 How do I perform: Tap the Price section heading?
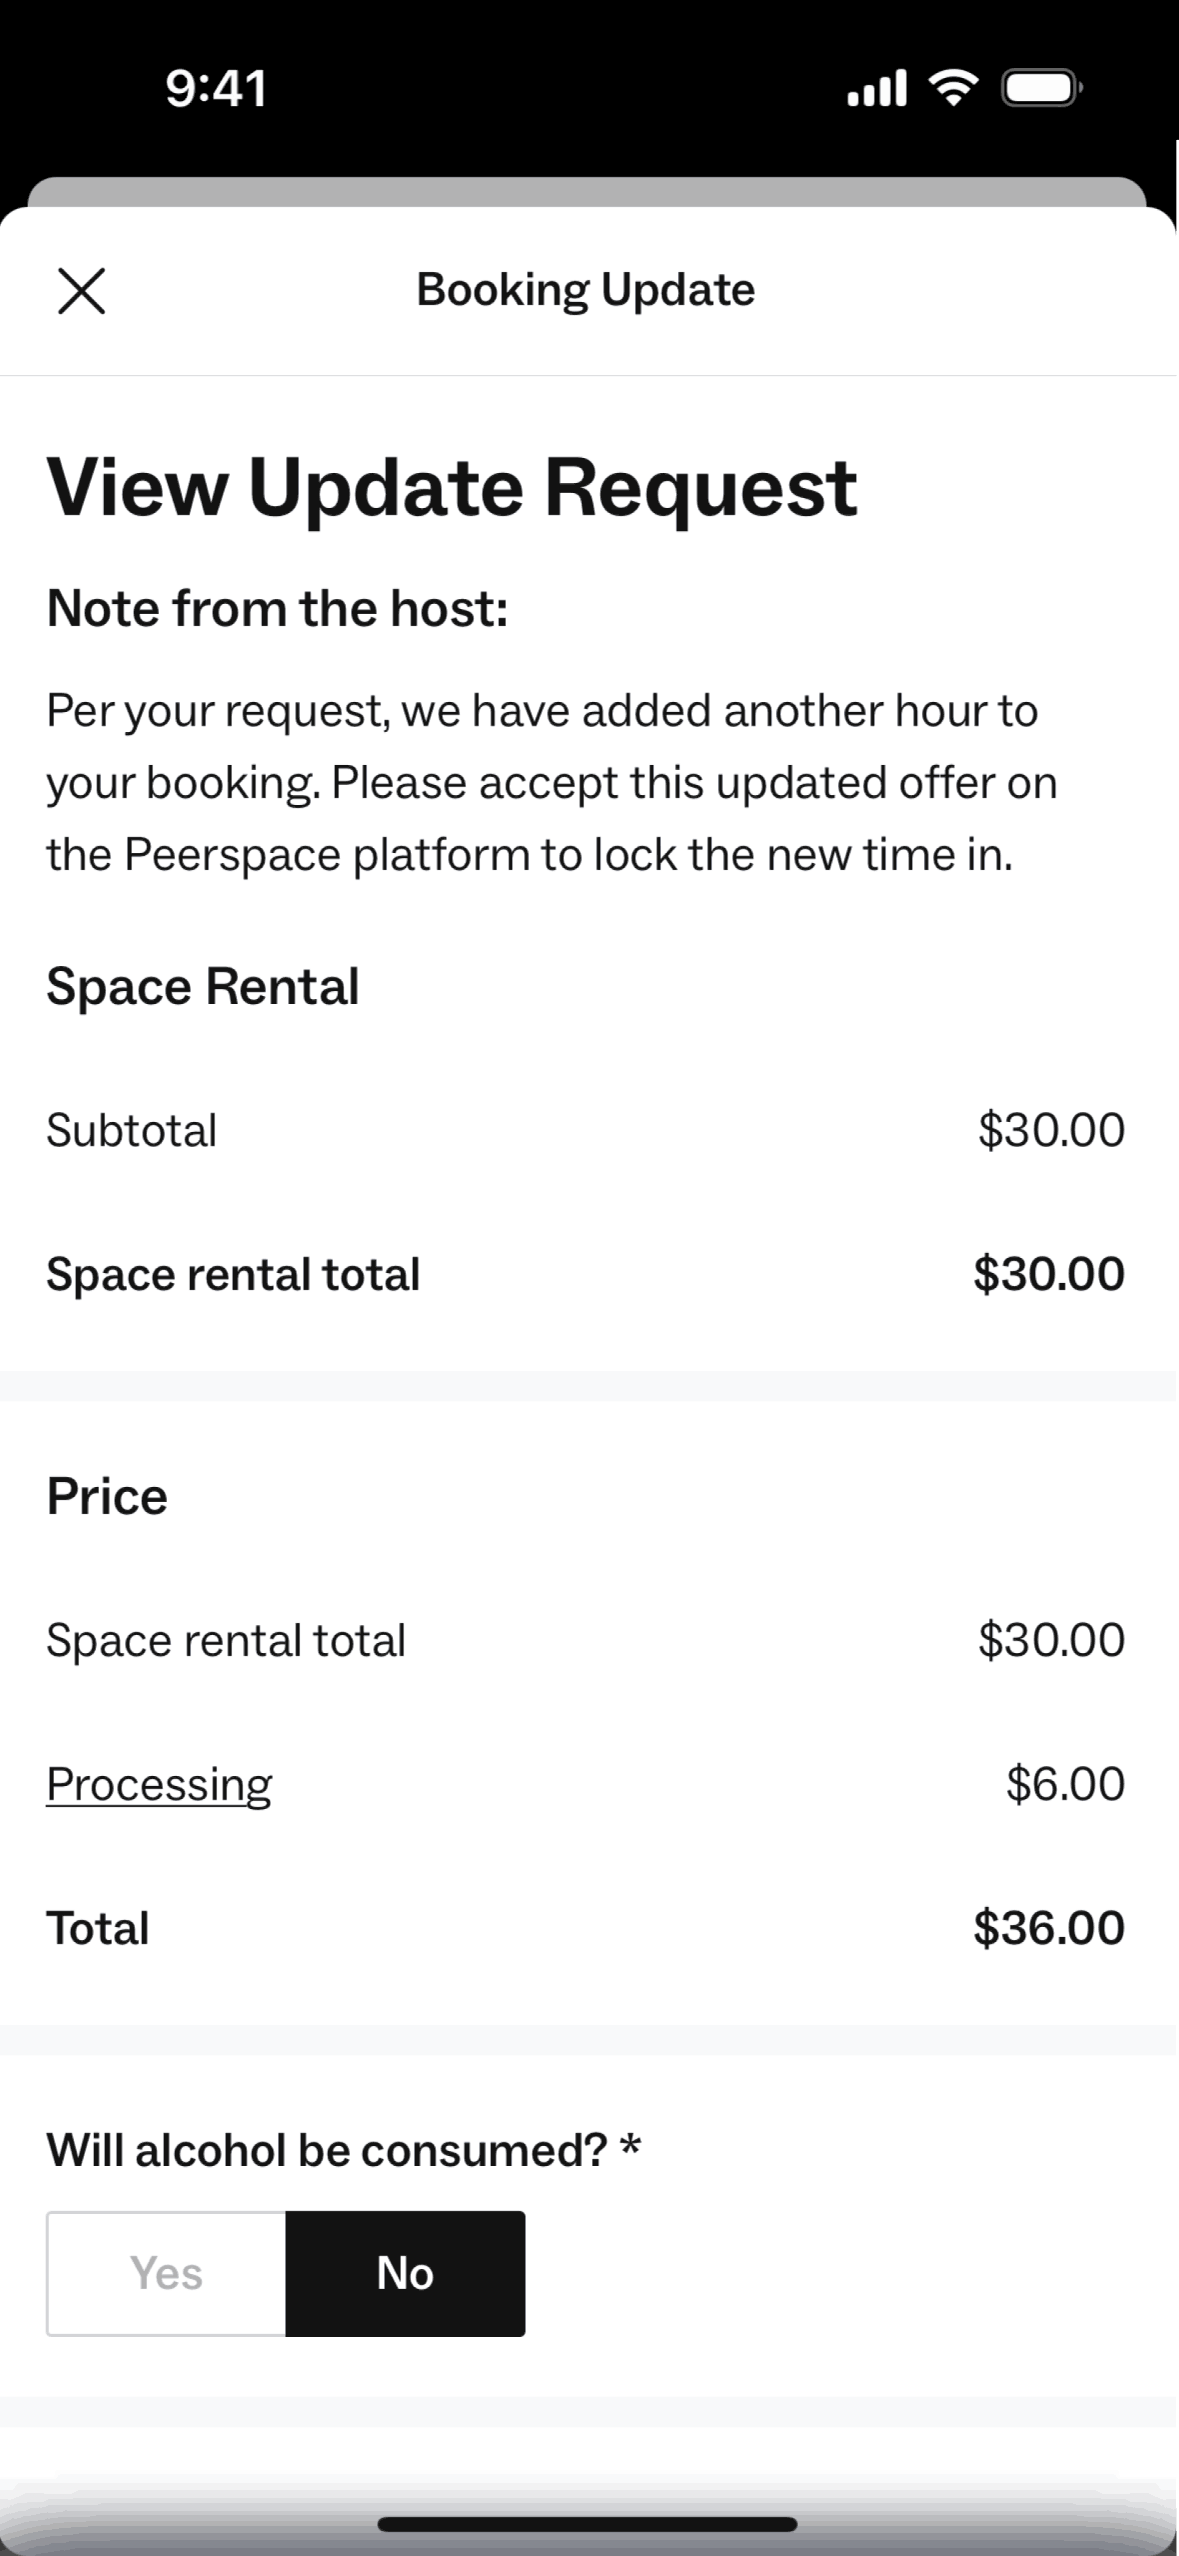[x=107, y=1496]
